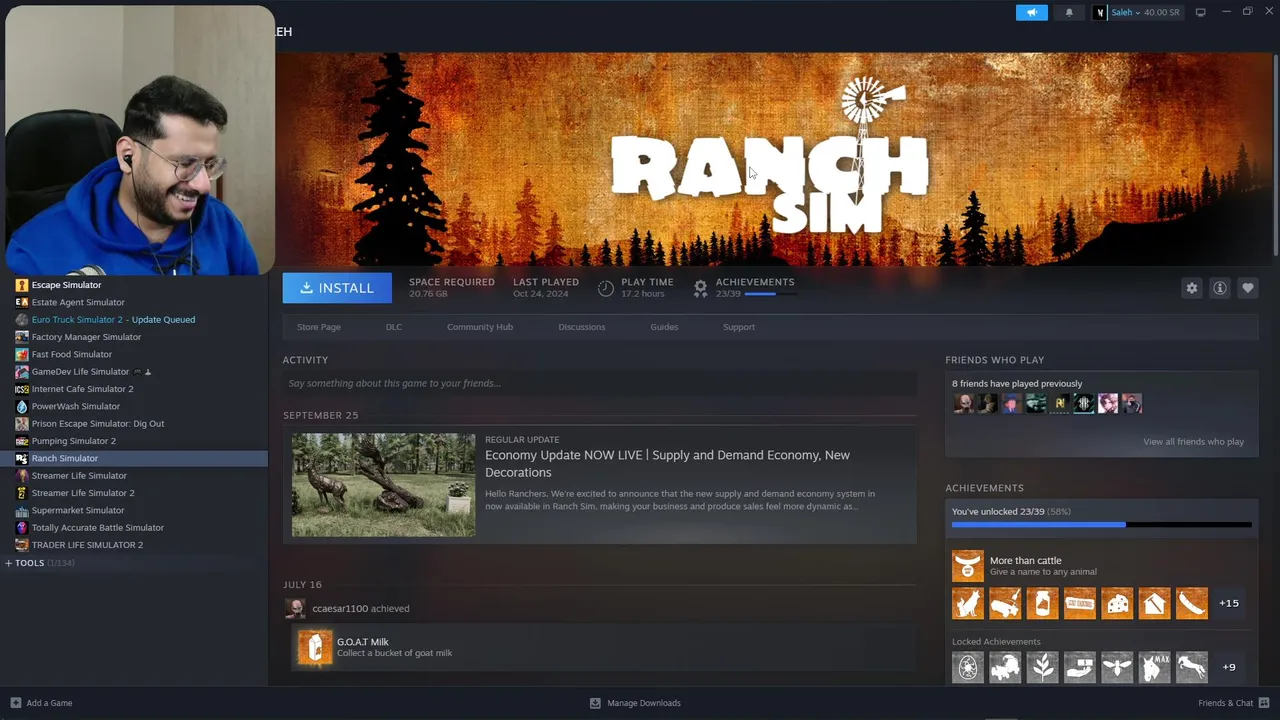Open the notifications bell icon
The height and width of the screenshot is (720, 1280).
point(1069,12)
